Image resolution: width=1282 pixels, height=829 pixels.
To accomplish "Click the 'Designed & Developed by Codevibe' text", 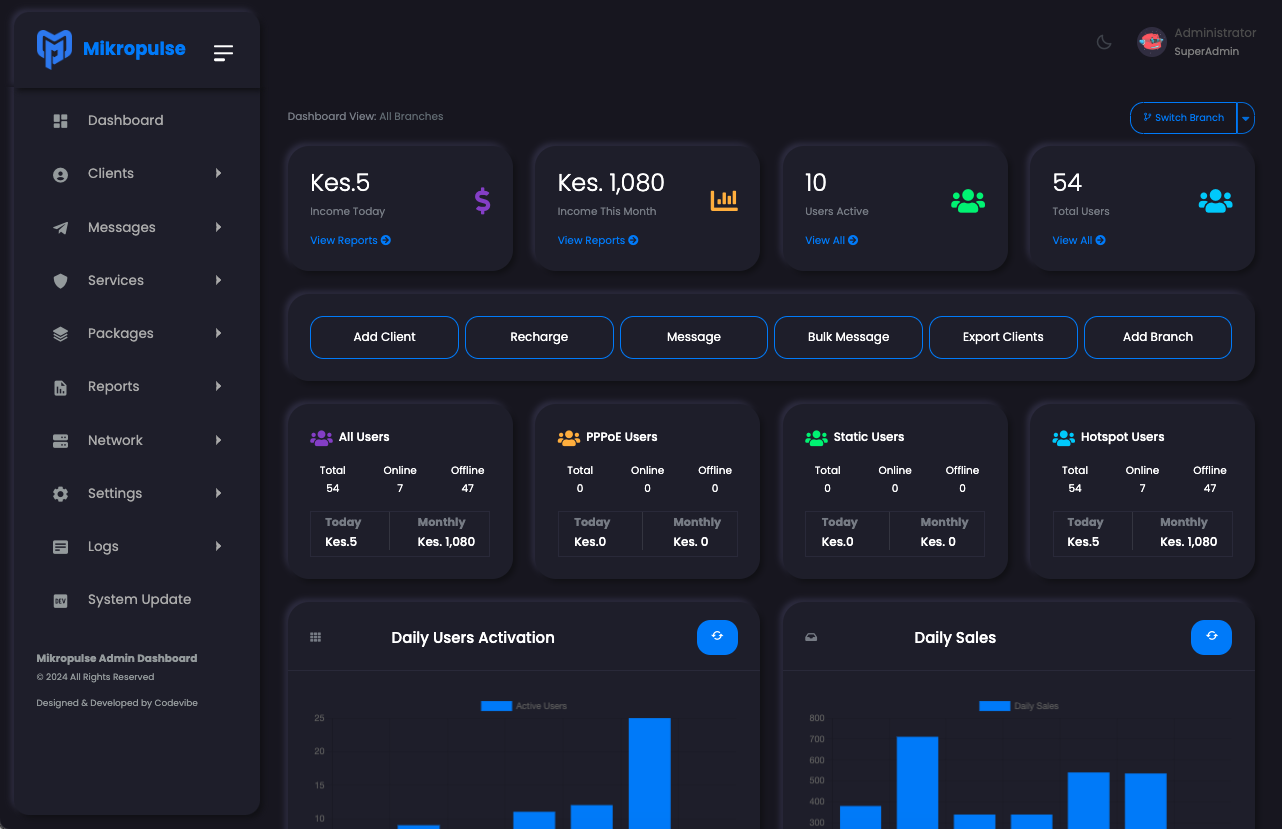I will coord(117,703).
